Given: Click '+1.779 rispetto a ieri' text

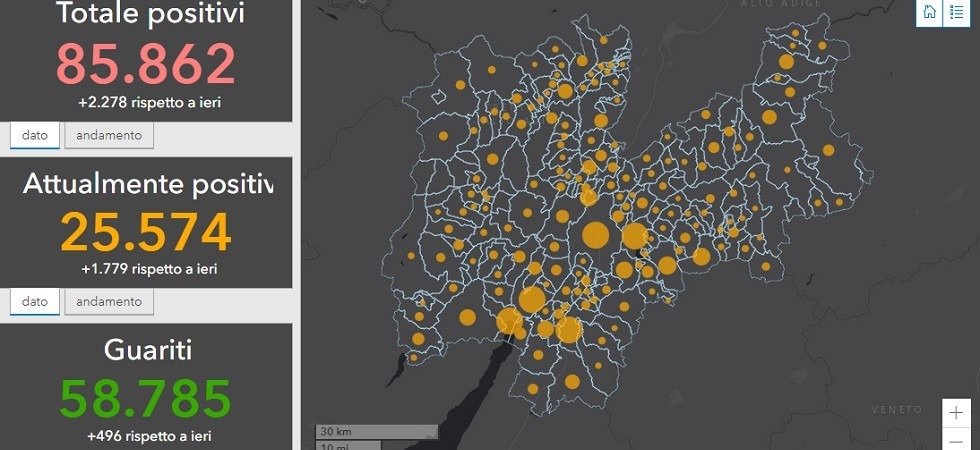Looking at the screenshot, I should click(149, 269).
